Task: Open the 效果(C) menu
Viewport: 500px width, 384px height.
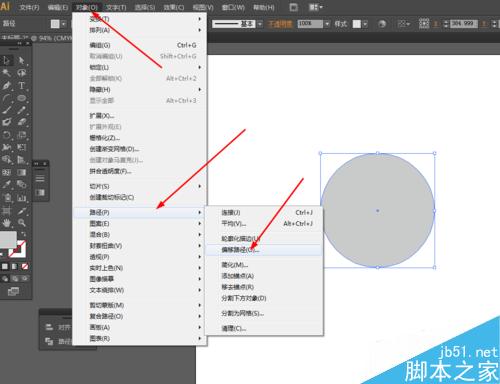Action: point(174,7)
